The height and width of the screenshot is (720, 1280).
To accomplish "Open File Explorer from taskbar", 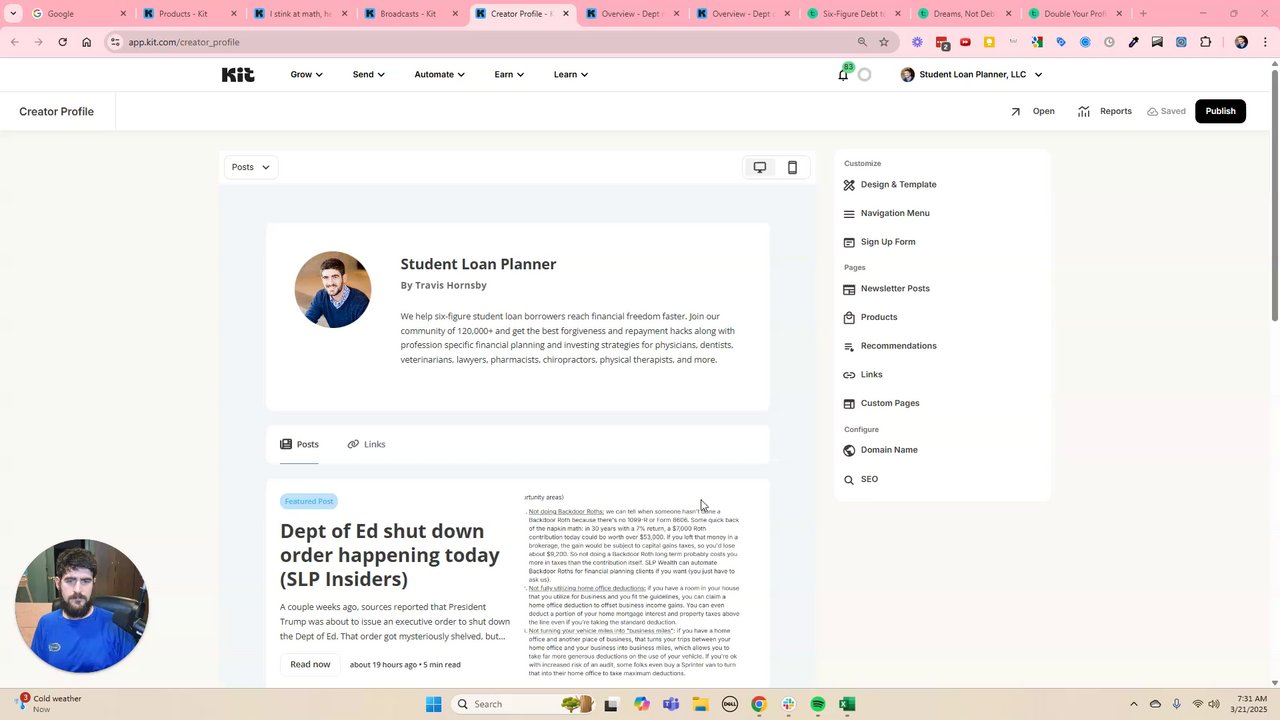I will pos(700,704).
